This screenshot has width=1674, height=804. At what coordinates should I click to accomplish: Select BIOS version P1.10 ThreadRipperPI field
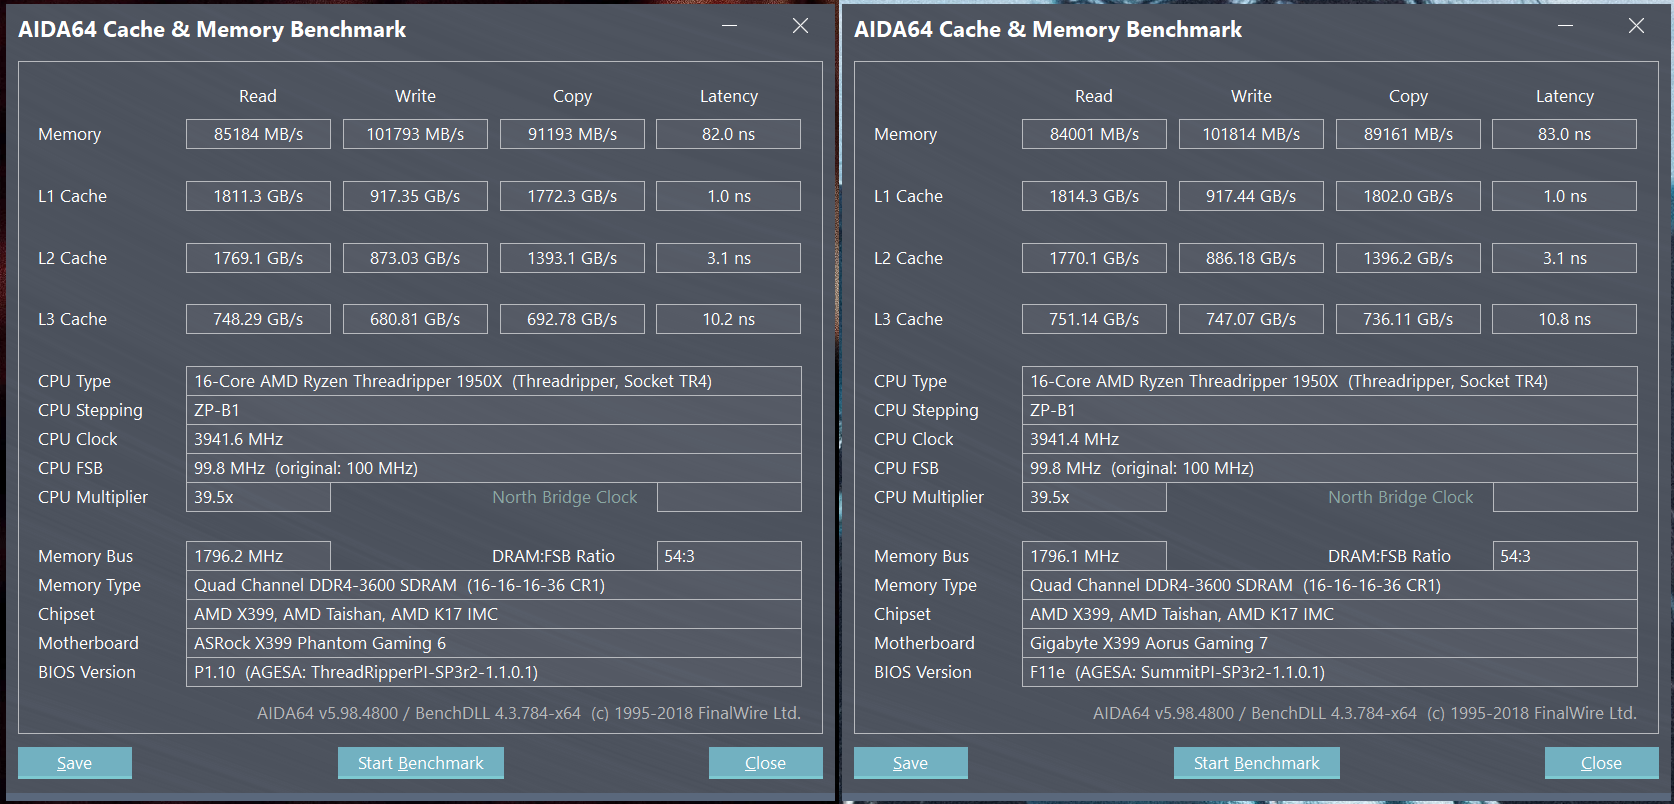pos(494,672)
